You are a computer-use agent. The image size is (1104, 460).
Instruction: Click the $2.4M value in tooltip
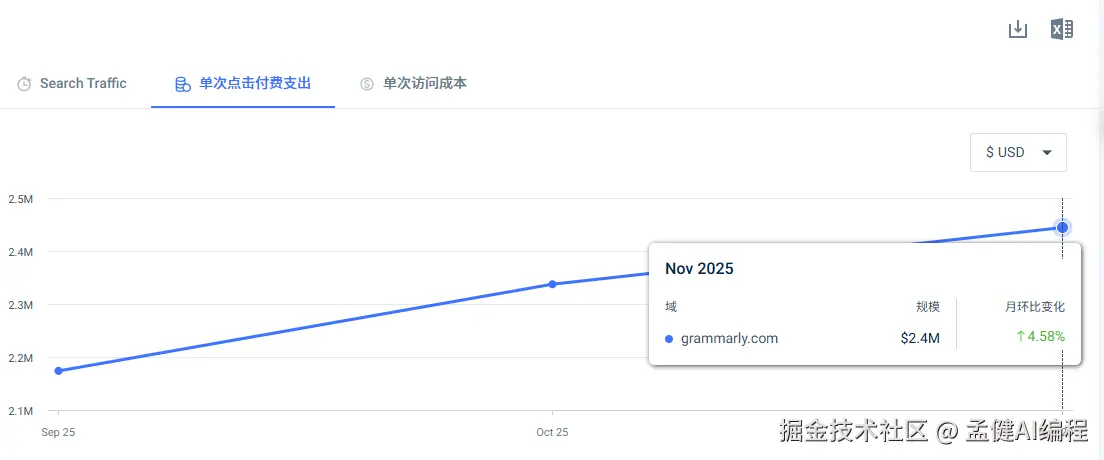(x=919, y=338)
